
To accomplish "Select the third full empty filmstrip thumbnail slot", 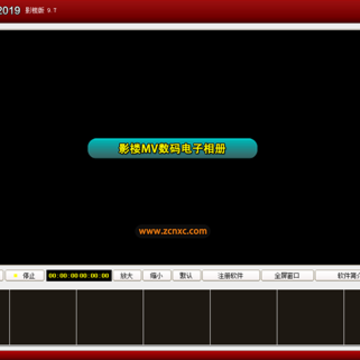I will pos(177,317).
